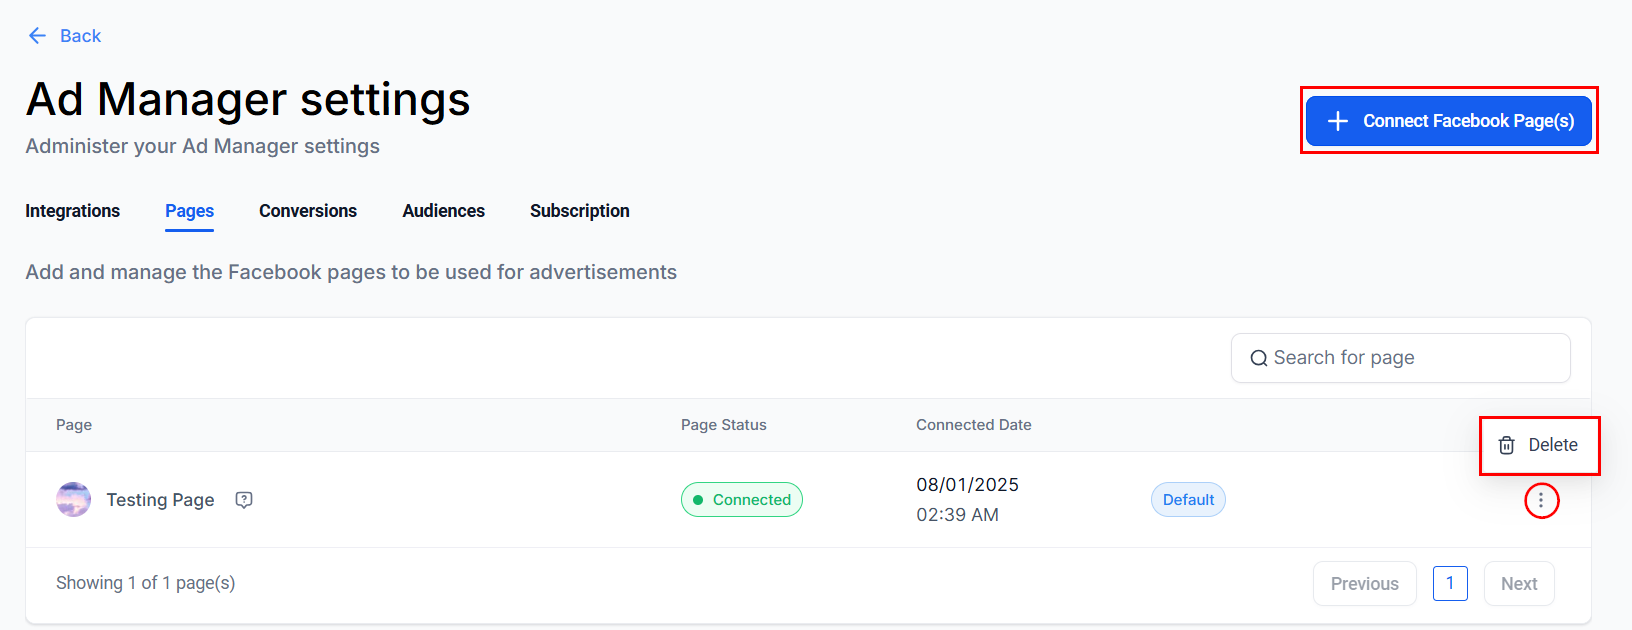Open the three-dot actions menu
Screen dimensions: 1632x630
click(x=1541, y=500)
